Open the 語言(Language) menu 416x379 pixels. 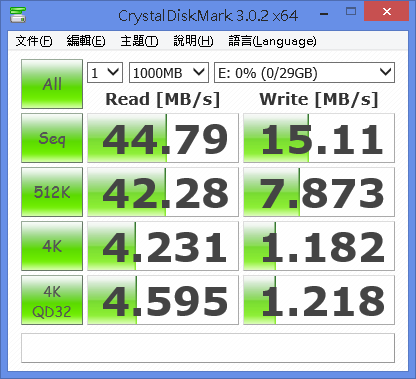272,41
